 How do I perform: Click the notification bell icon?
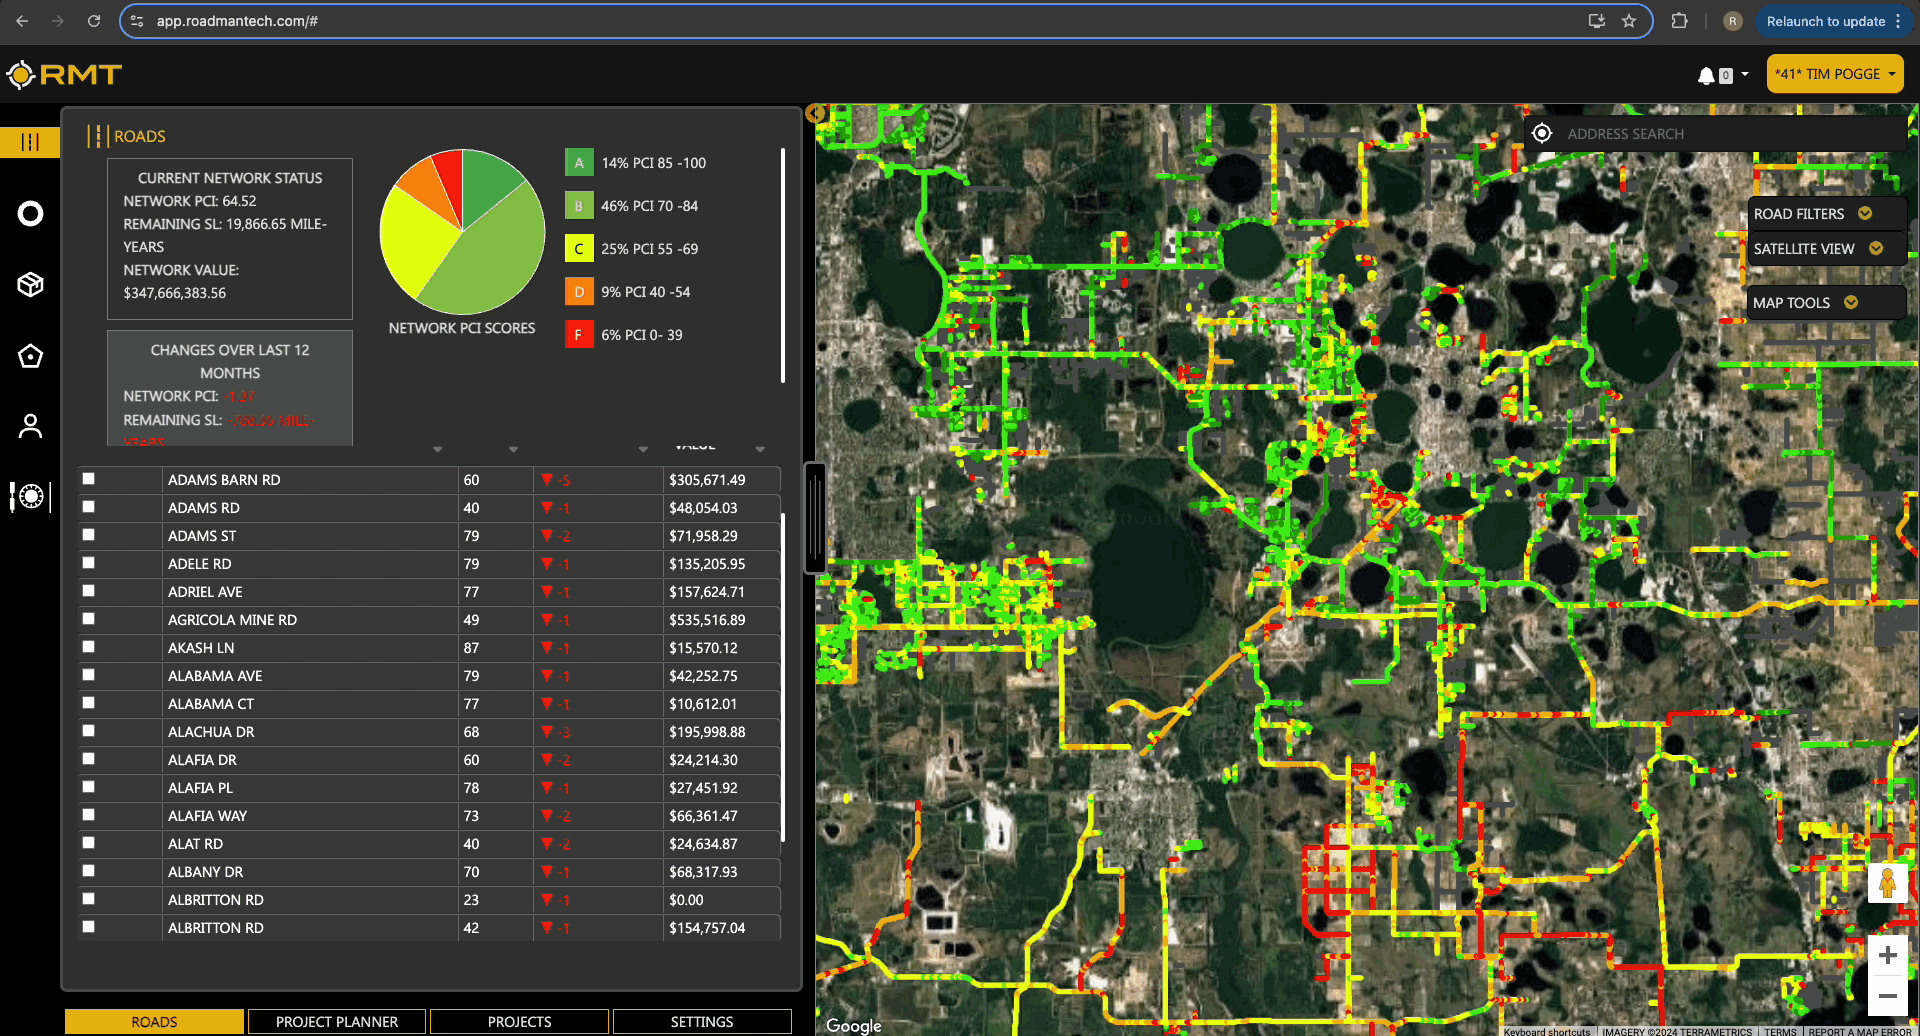tap(1706, 75)
